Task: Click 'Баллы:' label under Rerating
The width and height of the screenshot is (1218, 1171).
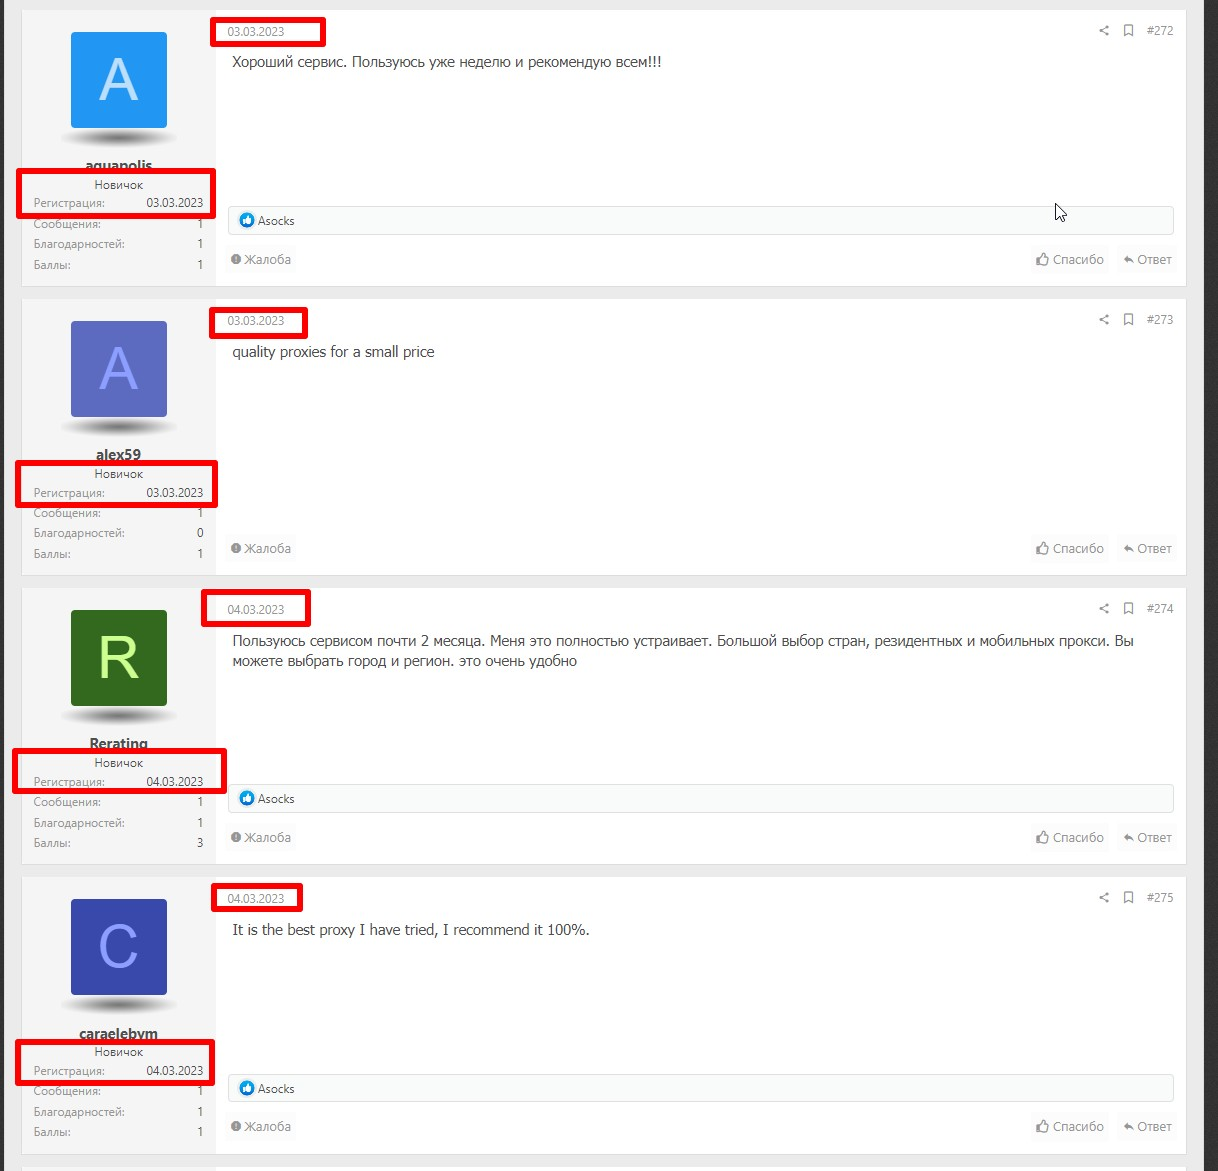Action: 52,843
